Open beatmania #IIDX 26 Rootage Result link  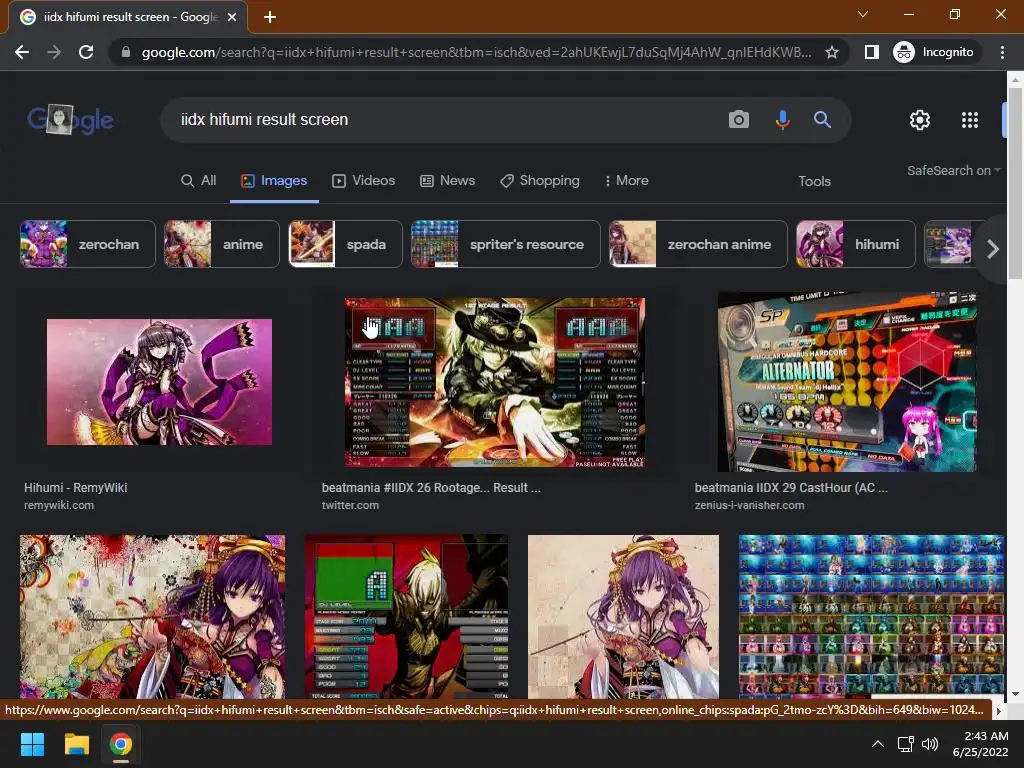(431, 488)
